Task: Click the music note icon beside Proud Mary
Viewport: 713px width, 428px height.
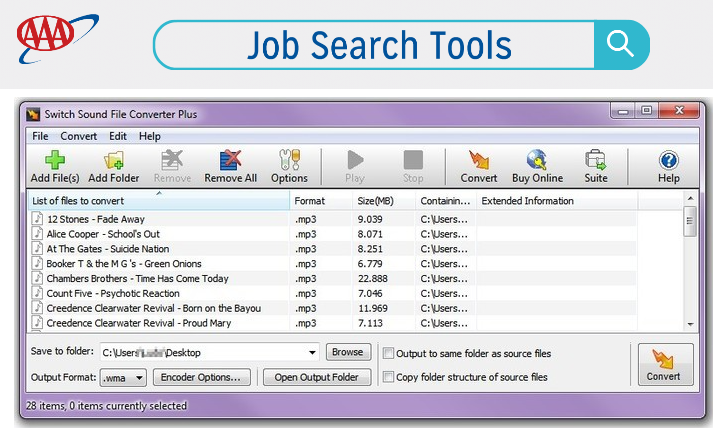Action: [38, 323]
